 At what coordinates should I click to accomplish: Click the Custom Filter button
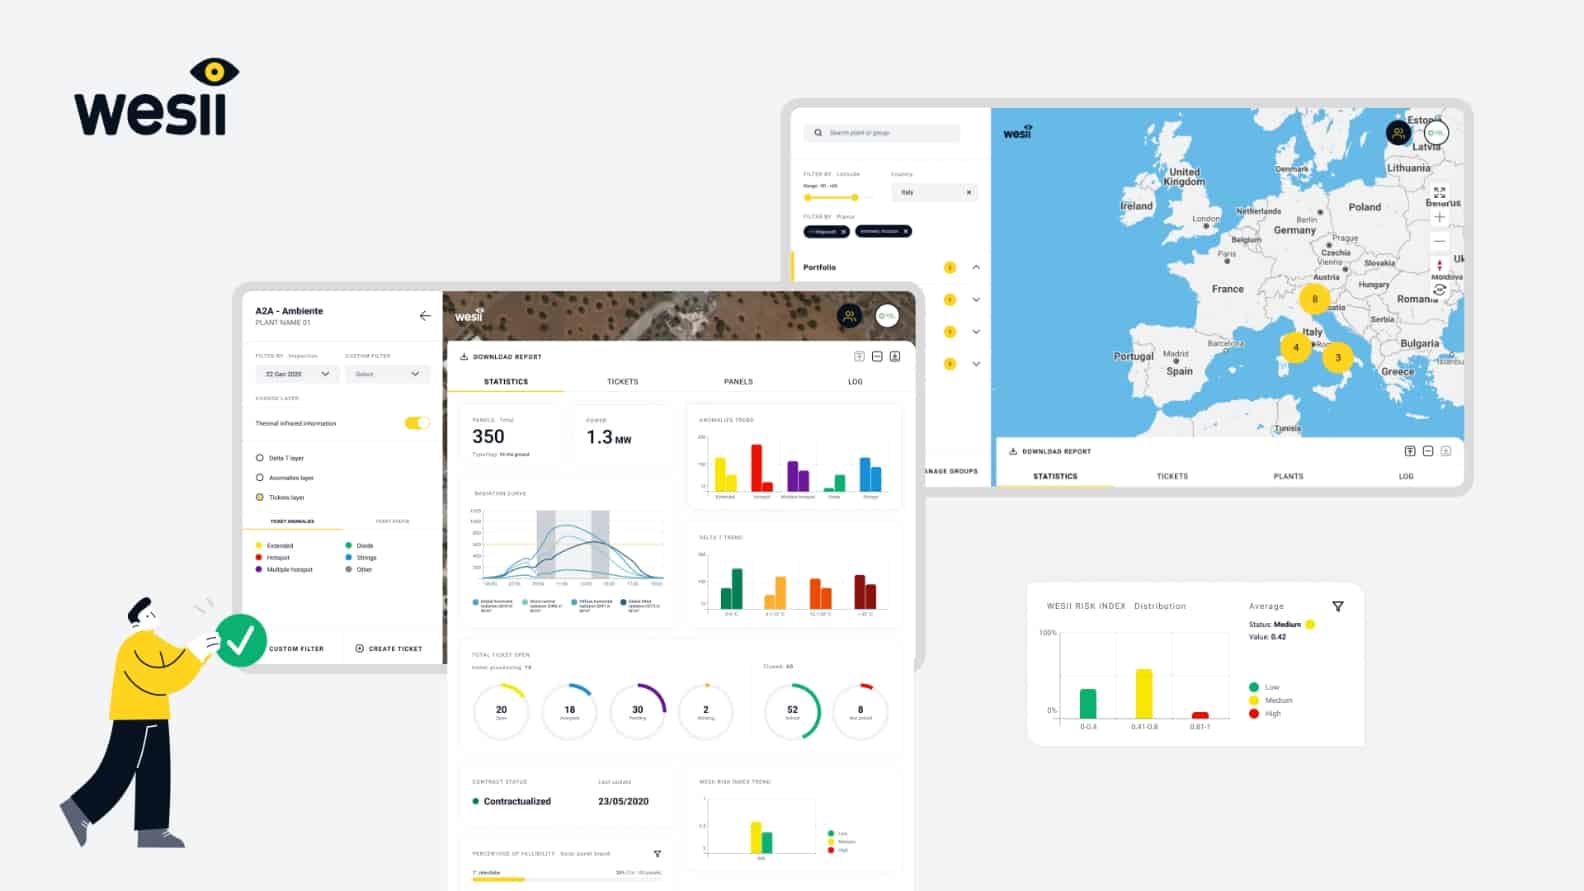pyautogui.click(x=296, y=649)
